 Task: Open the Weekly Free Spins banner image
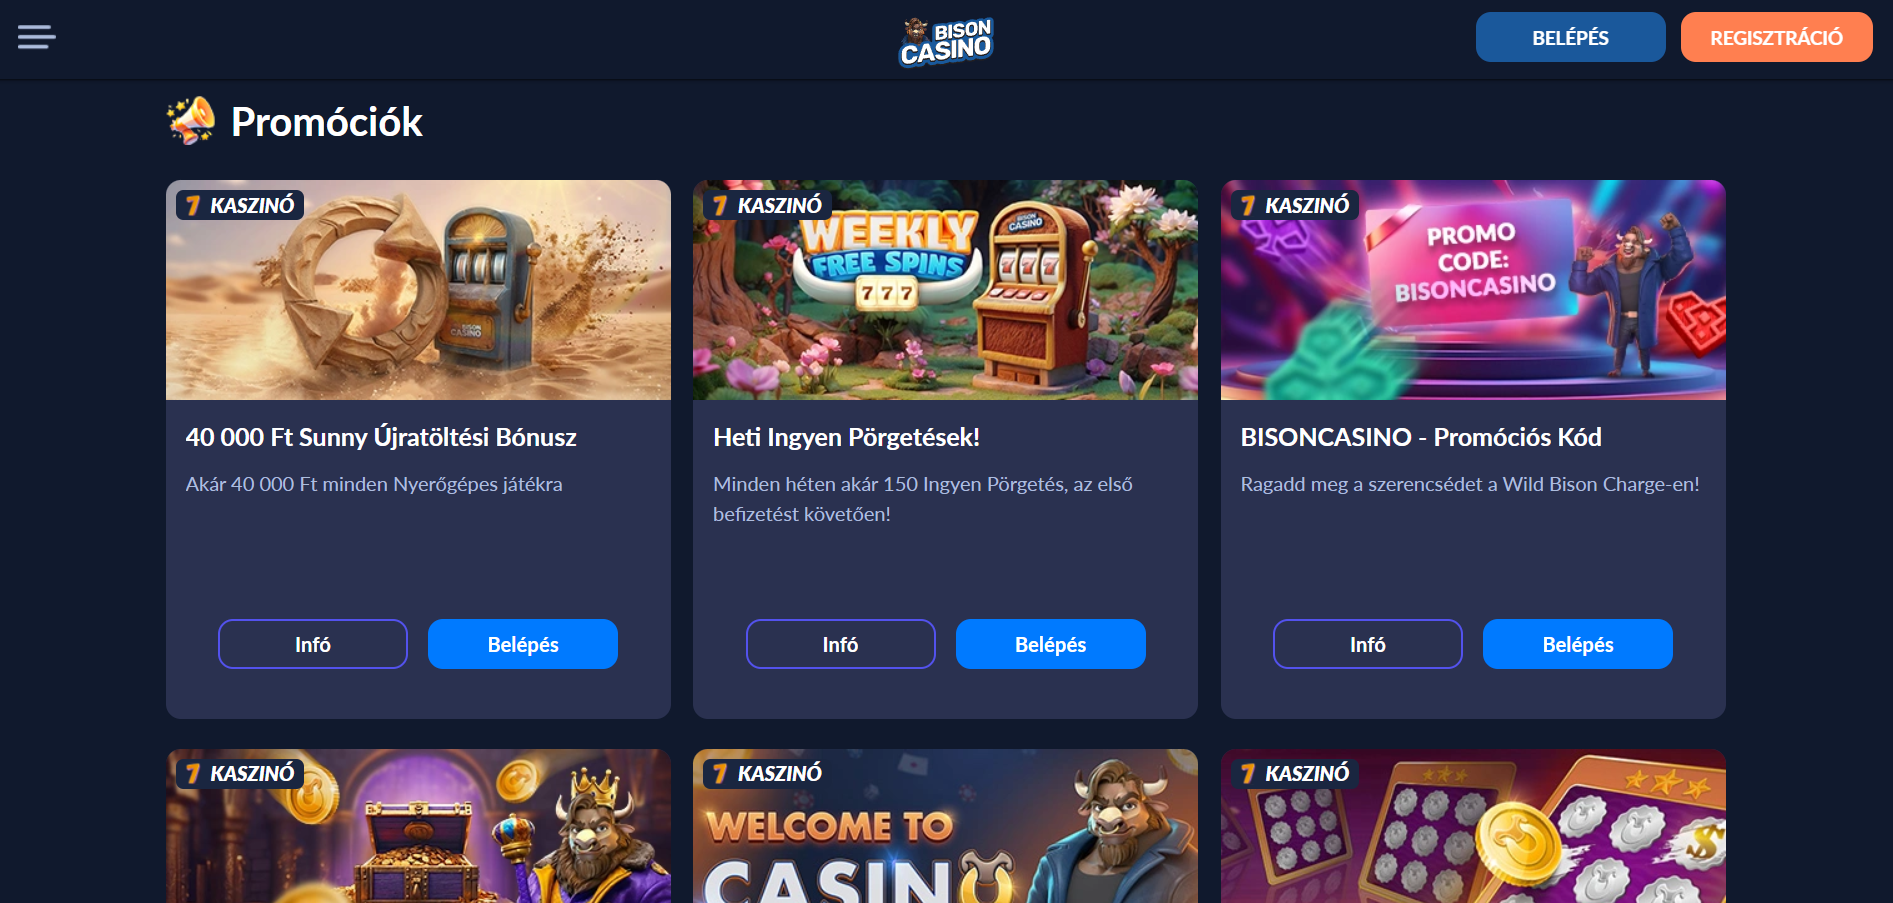click(x=945, y=290)
